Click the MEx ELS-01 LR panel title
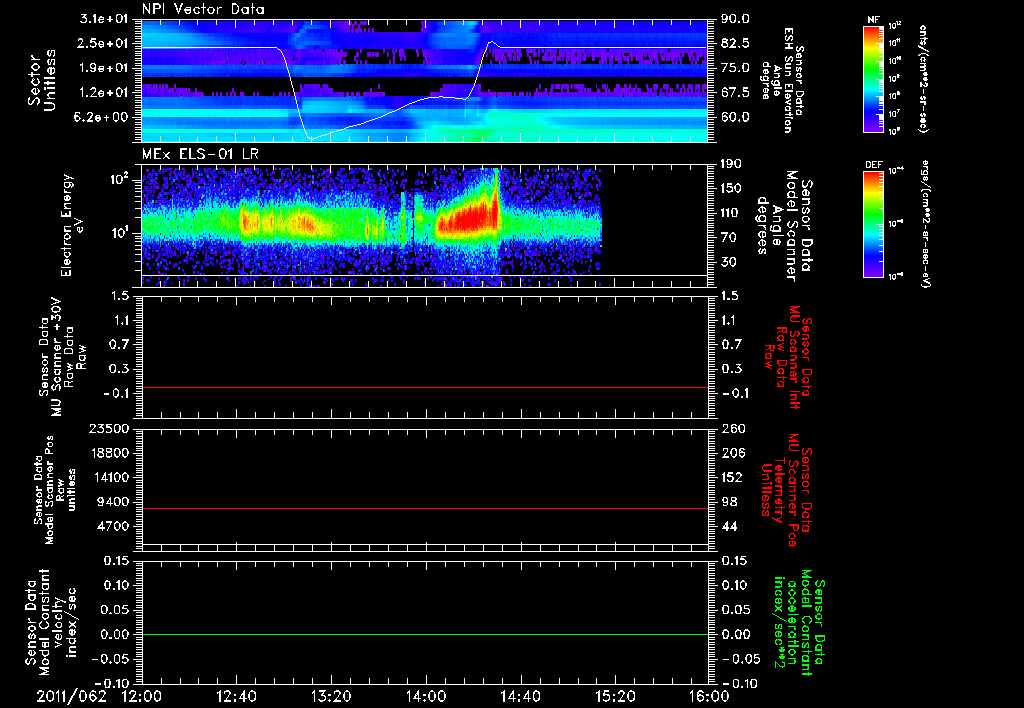1024x708 pixels. pos(200,154)
